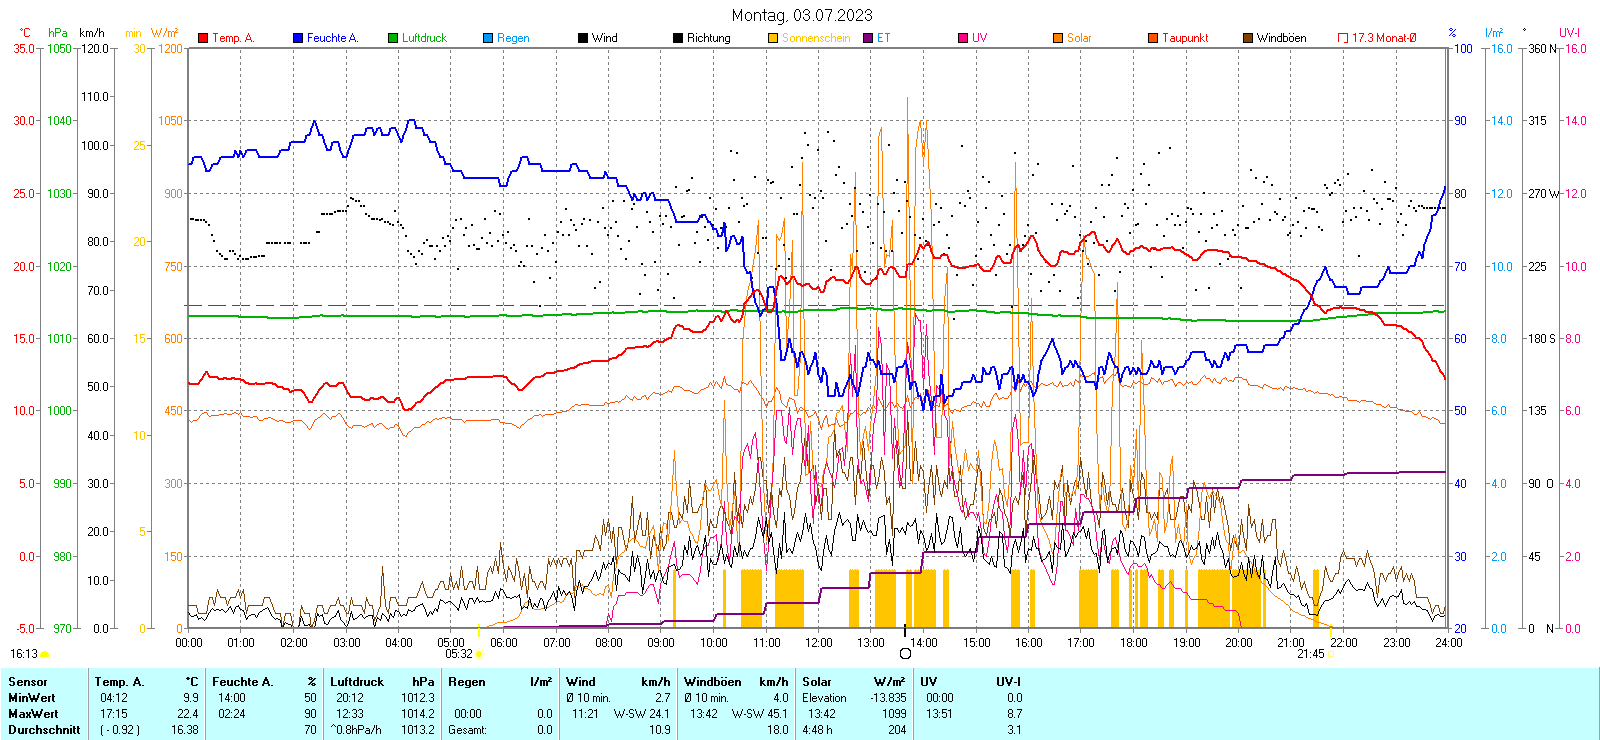
Task: Click the sunset time 21:45 label
Action: point(1310,654)
